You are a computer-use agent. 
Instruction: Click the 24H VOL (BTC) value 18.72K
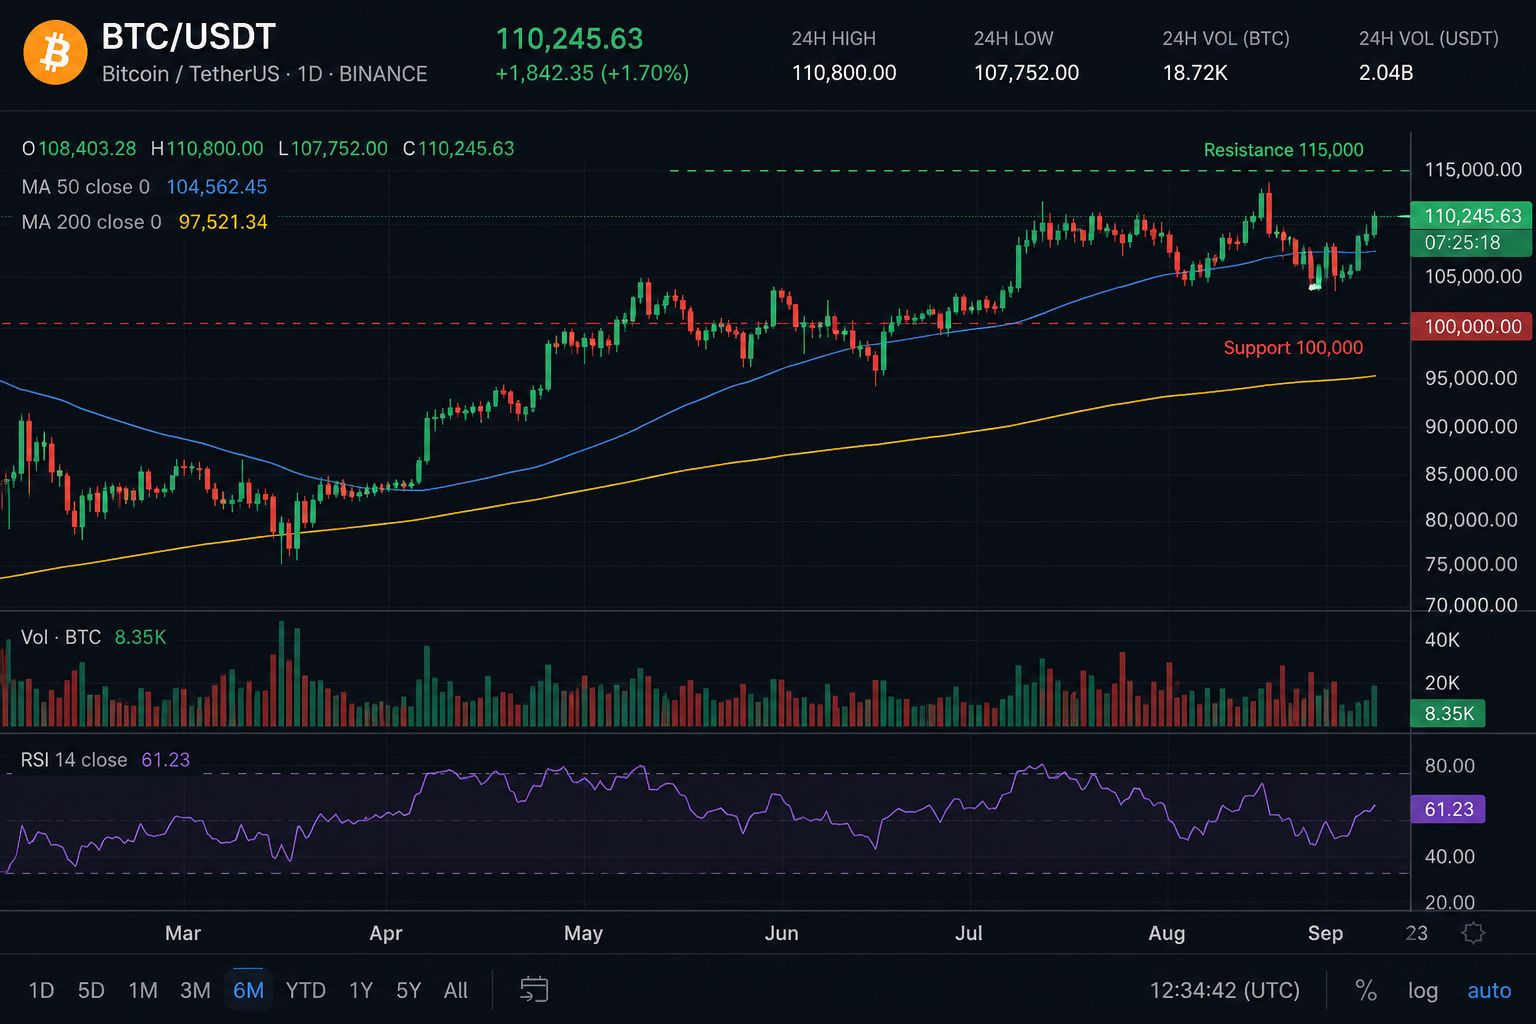tap(1195, 73)
